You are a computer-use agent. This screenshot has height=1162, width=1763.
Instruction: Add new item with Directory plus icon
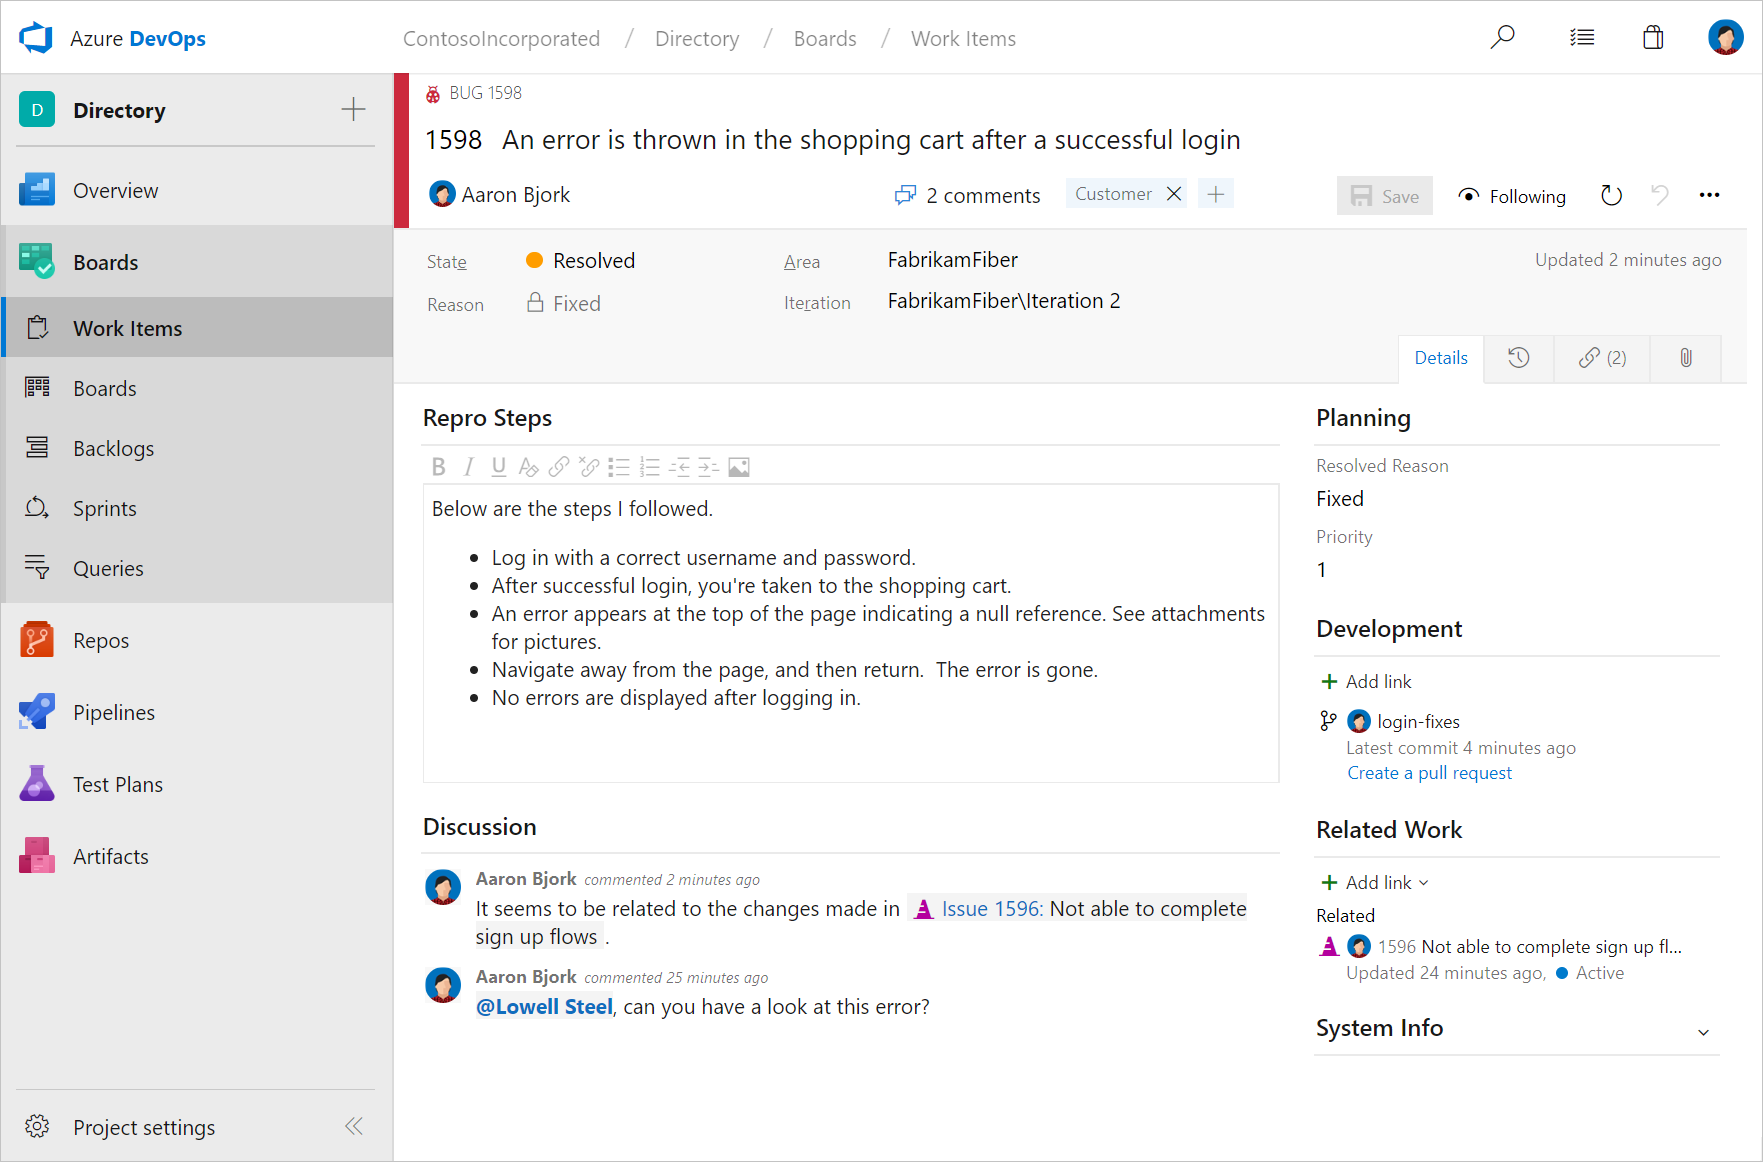(353, 110)
